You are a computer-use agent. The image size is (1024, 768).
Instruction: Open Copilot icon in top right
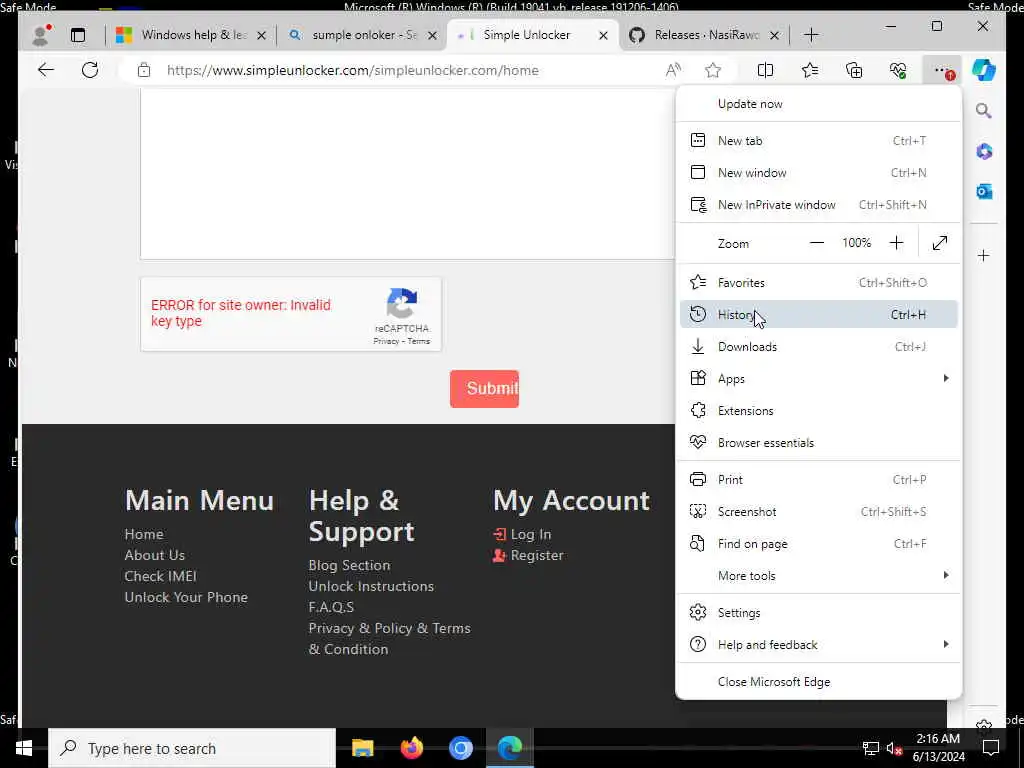(984, 70)
